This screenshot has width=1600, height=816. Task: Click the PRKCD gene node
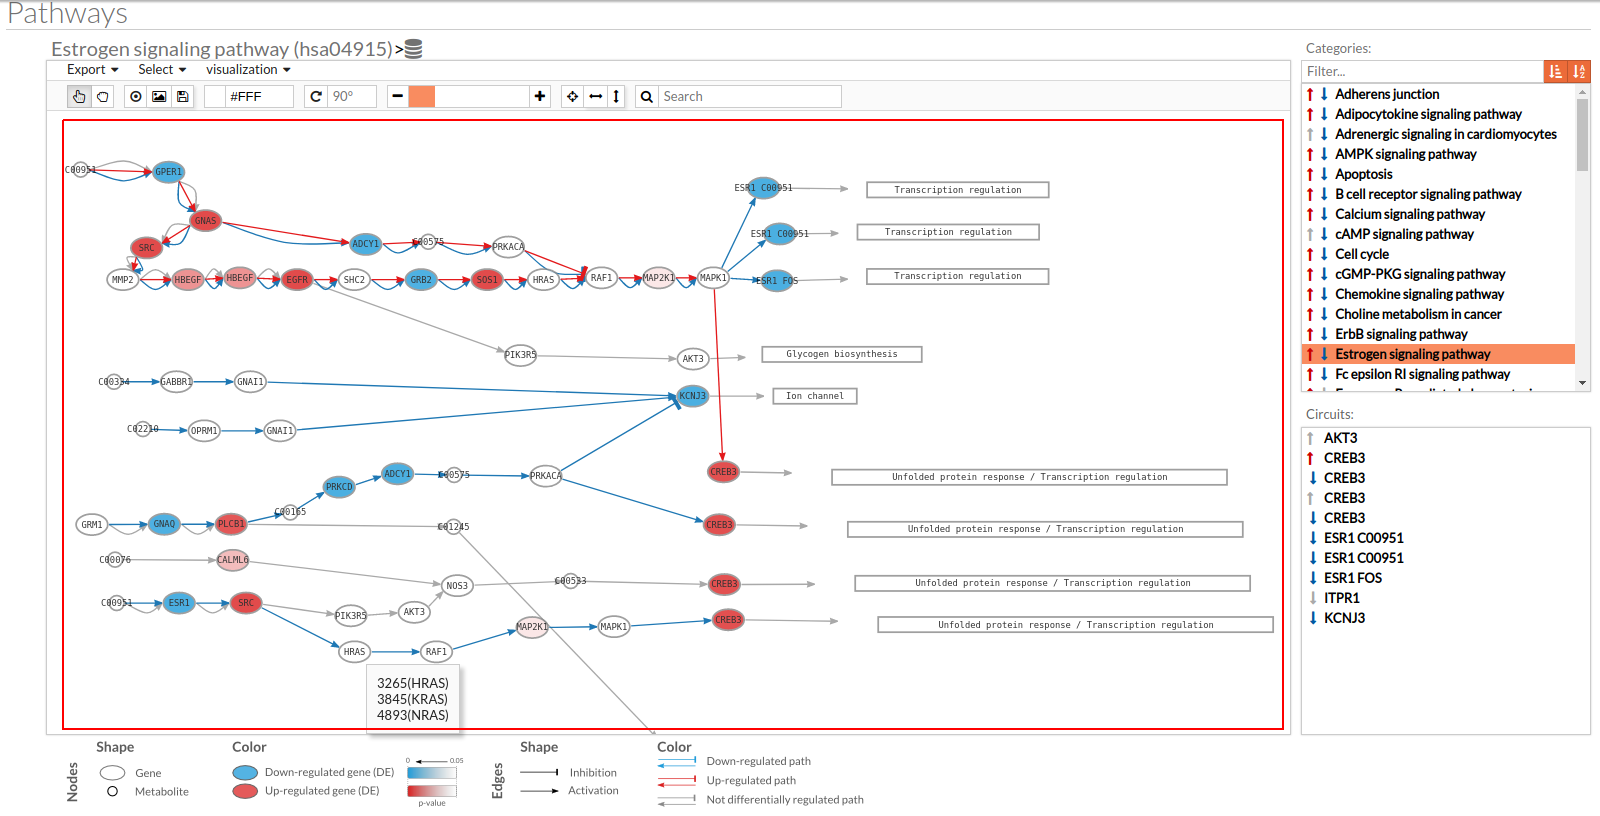(340, 487)
